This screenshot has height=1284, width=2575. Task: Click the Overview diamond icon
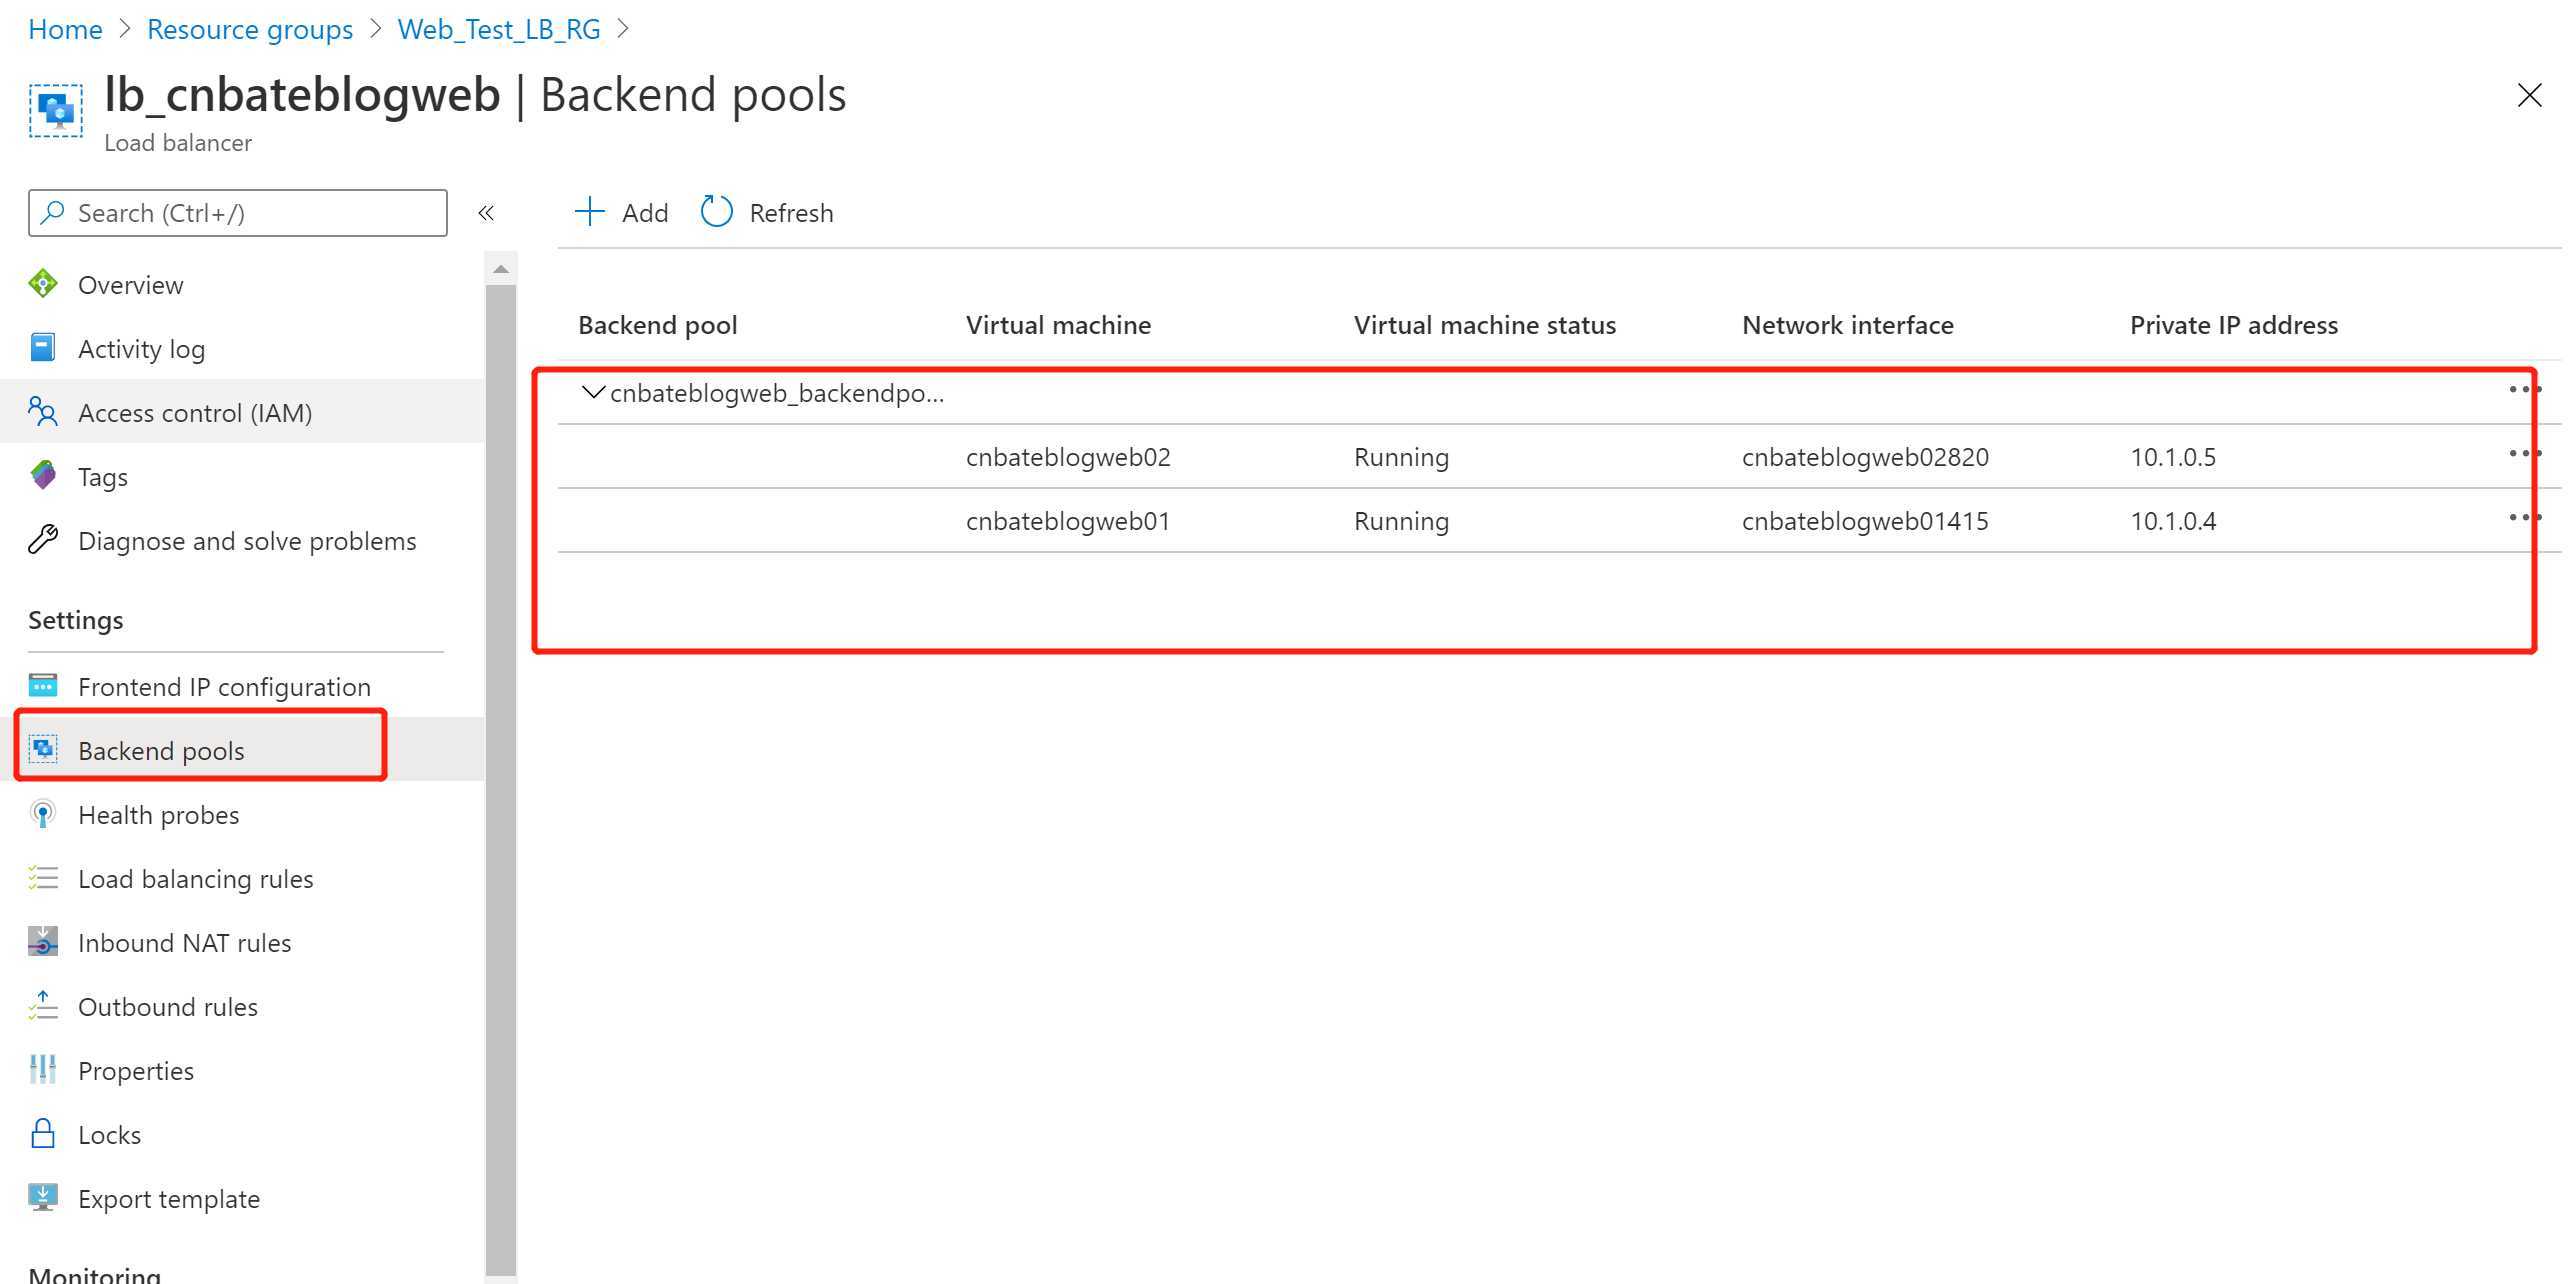coord(43,284)
